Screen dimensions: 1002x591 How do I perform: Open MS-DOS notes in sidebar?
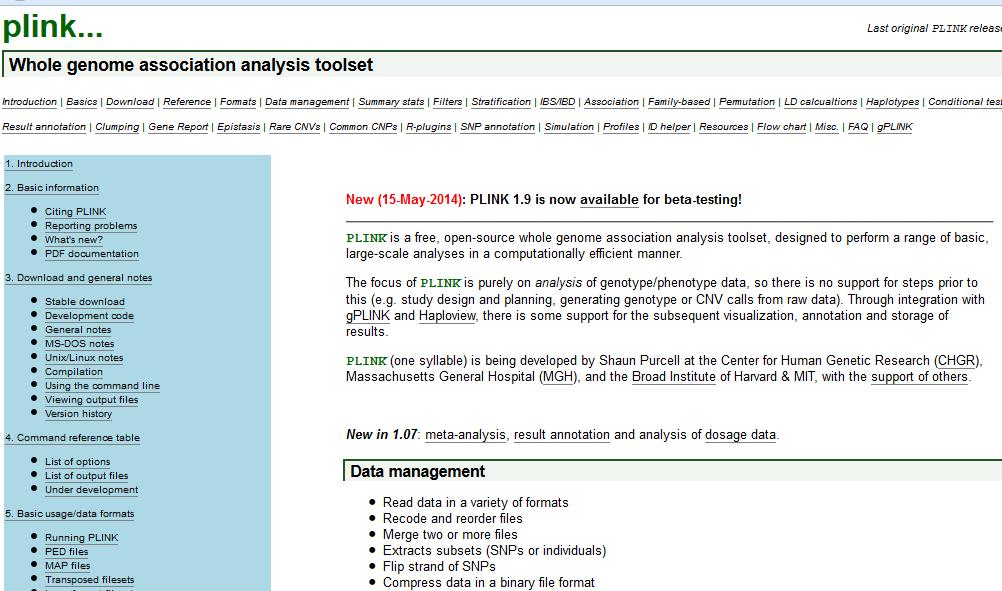click(x=79, y=344)
